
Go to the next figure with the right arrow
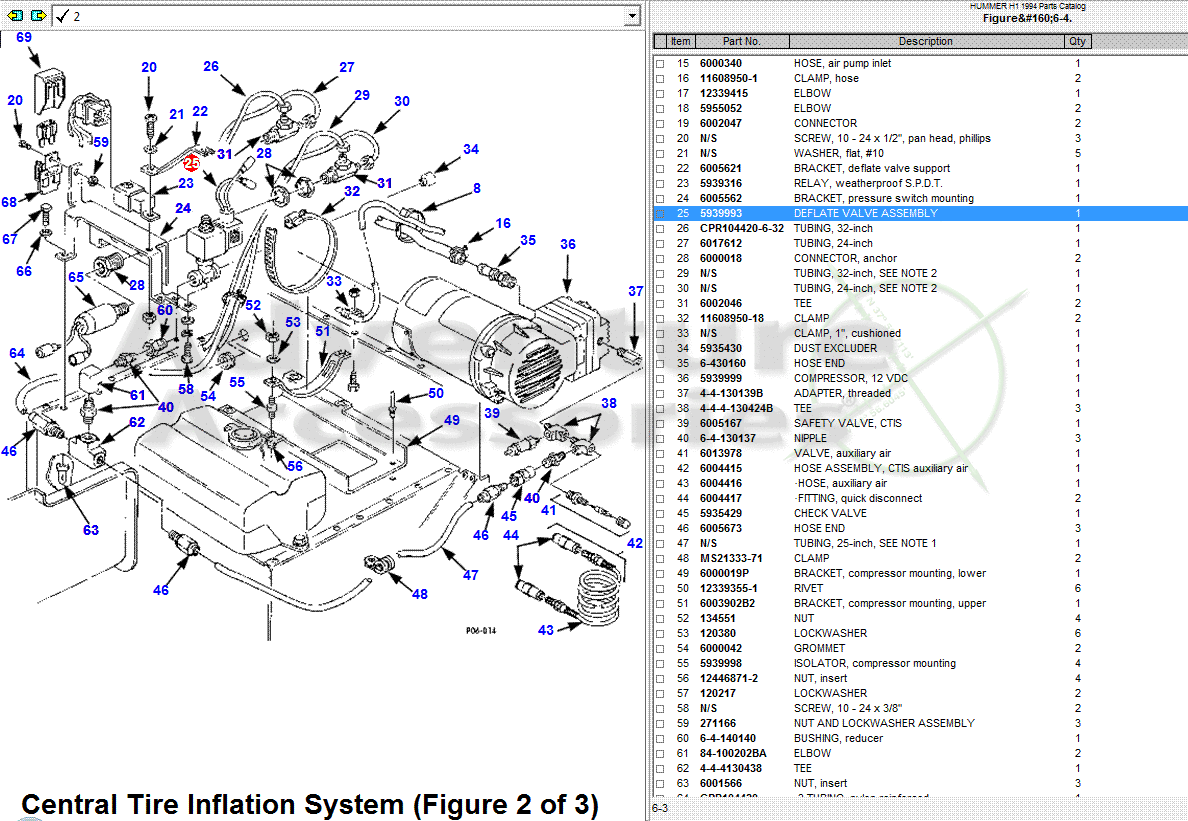(x=38, y=15)
